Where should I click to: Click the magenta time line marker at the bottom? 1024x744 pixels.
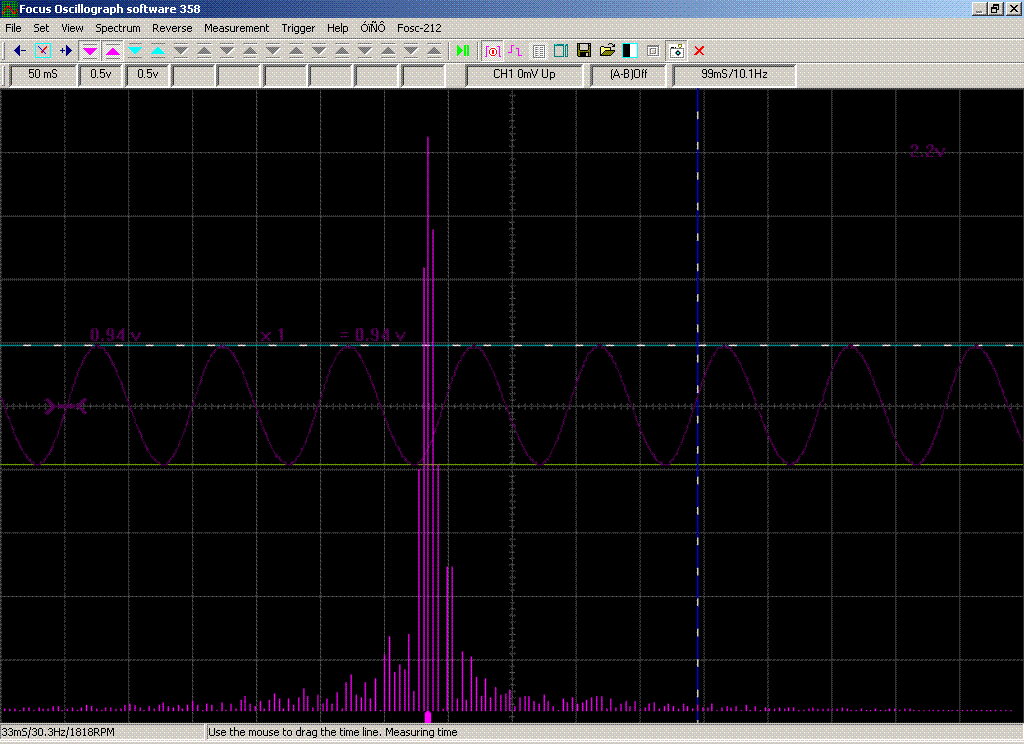click(x=428, y=716)
